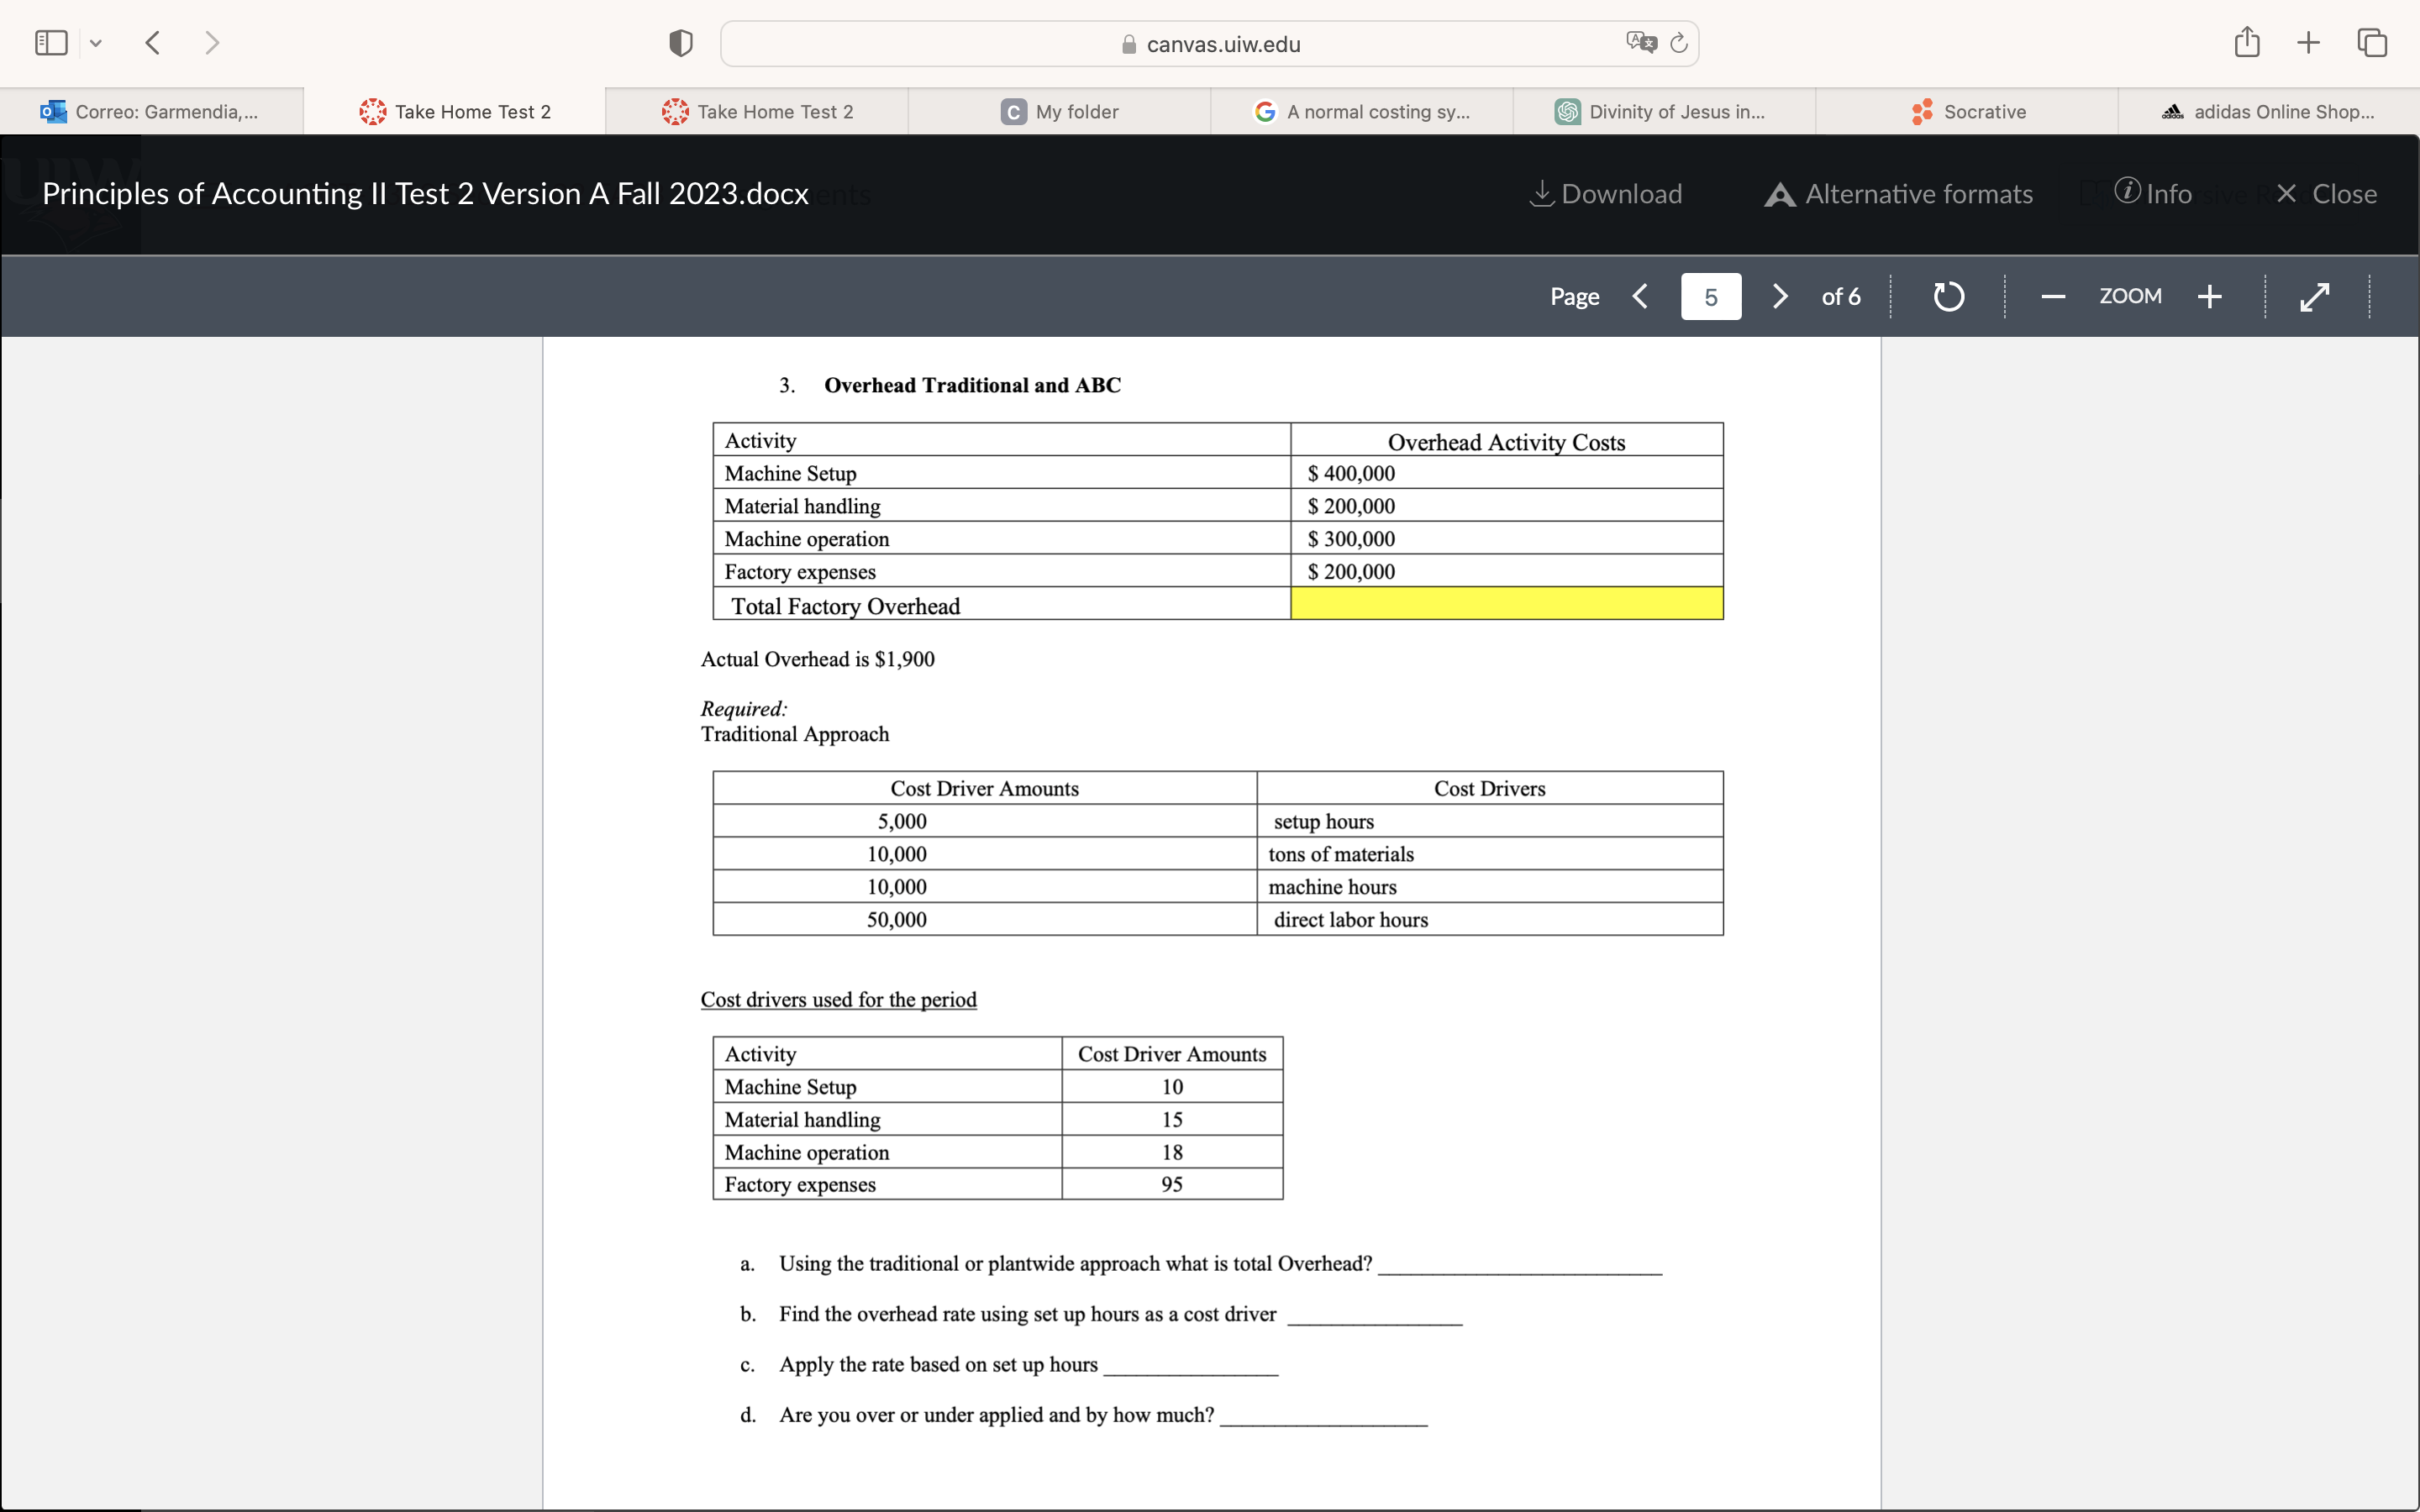Switch to the My folder tab

point(1060,112)
